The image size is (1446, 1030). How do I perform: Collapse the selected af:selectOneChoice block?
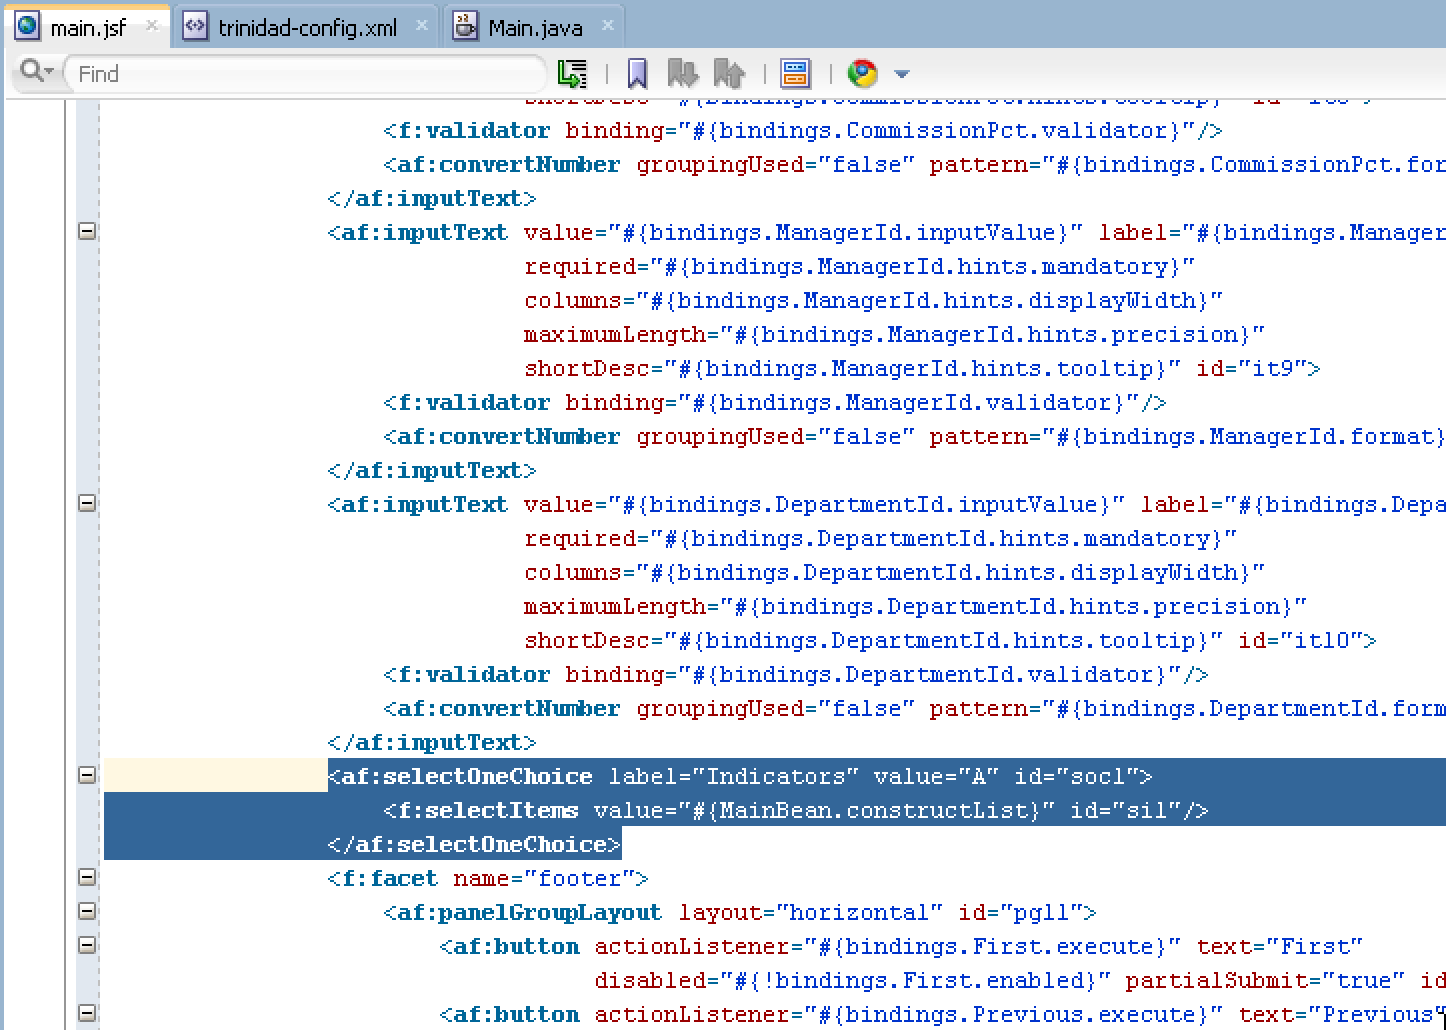(87, 776)
